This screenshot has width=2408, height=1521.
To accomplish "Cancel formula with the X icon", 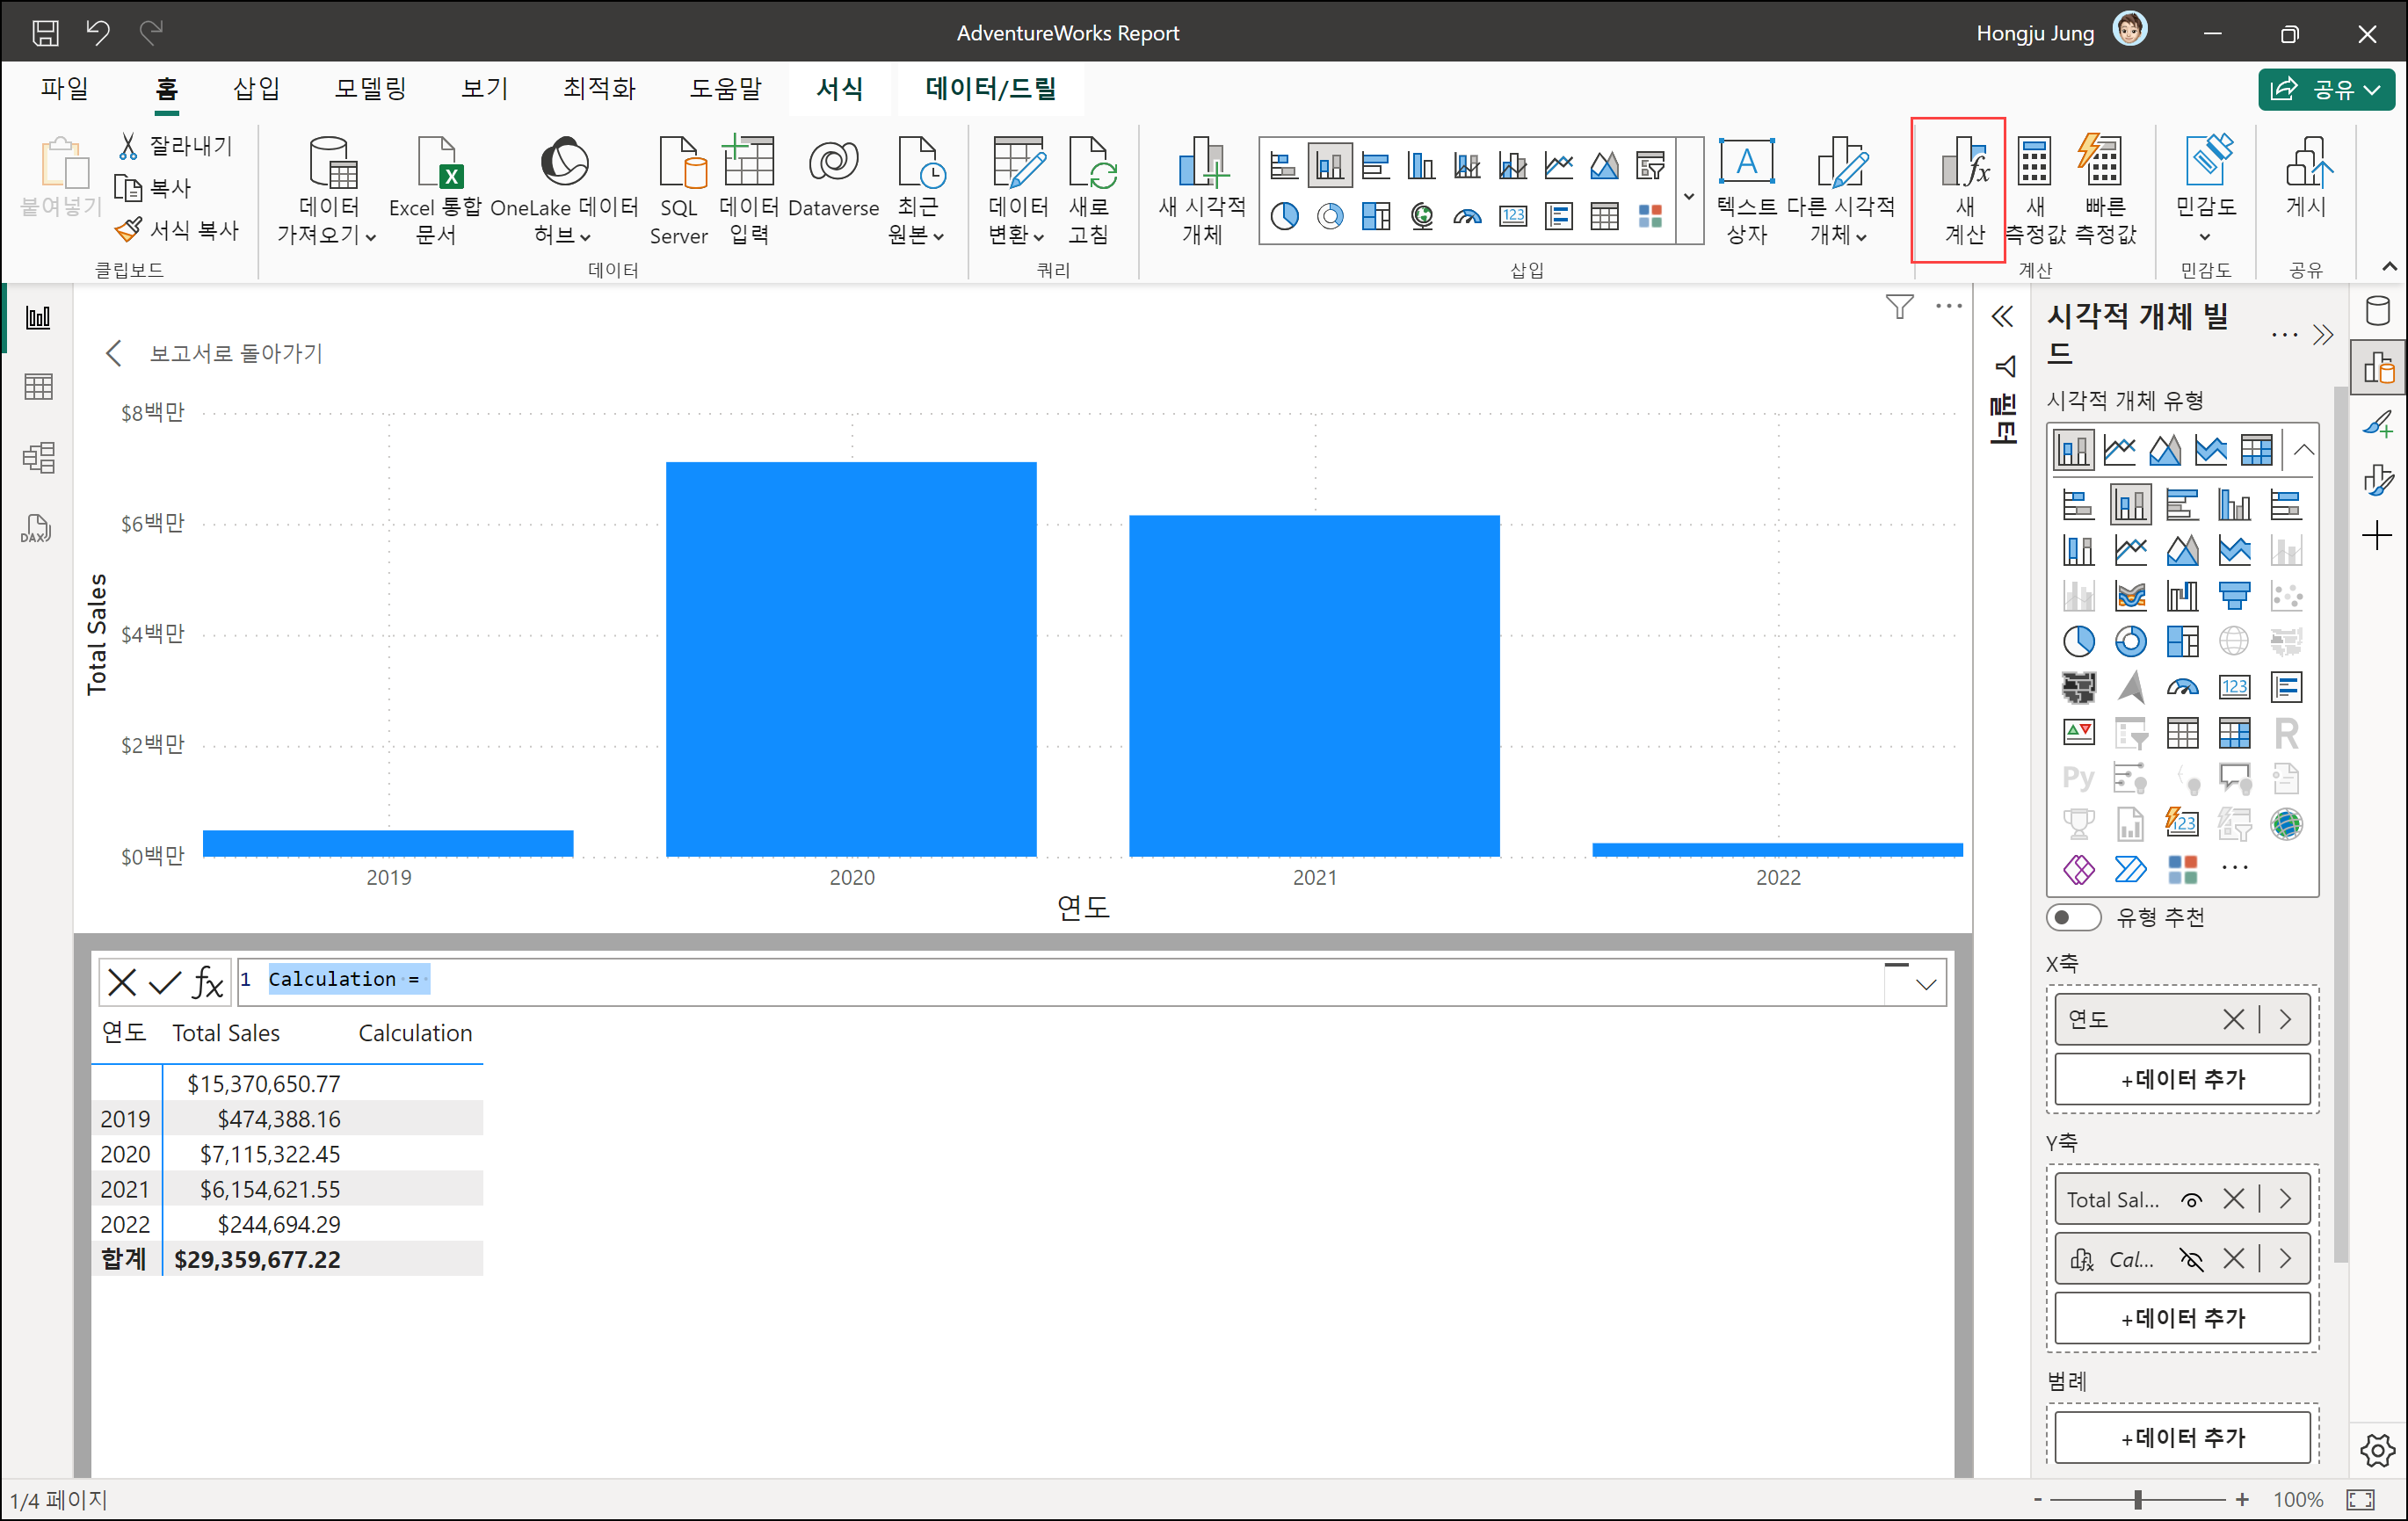I will pyautogui.click(x=121, y=982).
